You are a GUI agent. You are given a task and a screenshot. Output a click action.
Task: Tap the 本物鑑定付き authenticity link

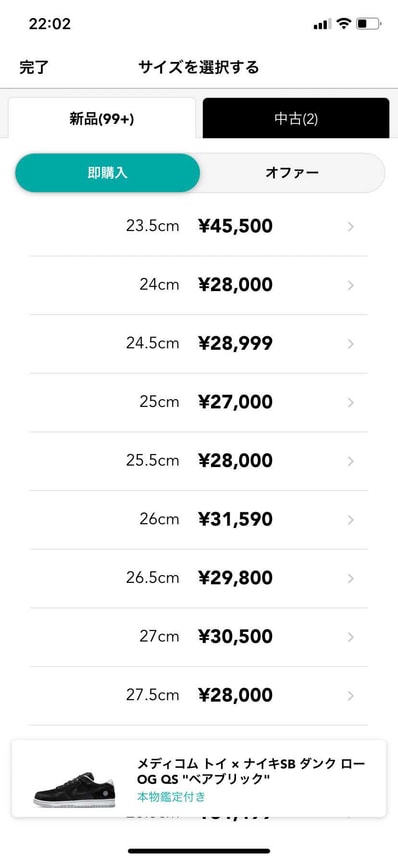[x=171, y=796]
